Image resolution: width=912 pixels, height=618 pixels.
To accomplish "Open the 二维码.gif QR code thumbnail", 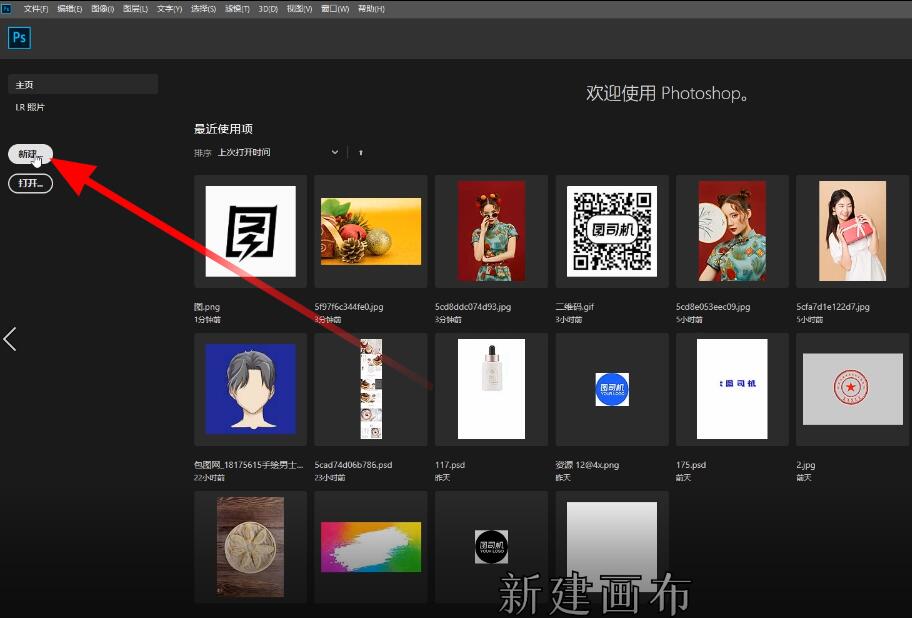I will 612,231.
